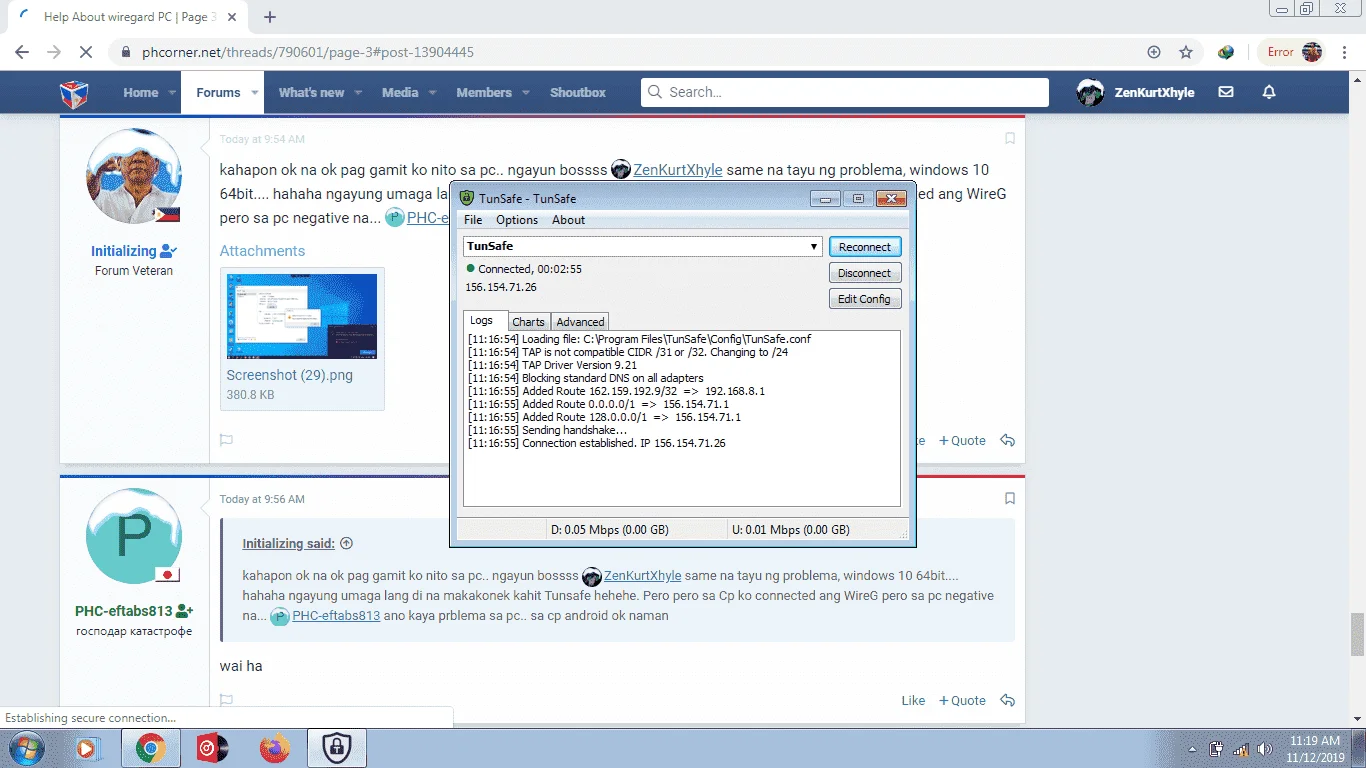
Task: Open the Options menu in TunSafe
Action: pyautogui.click(x=517, y=220)
